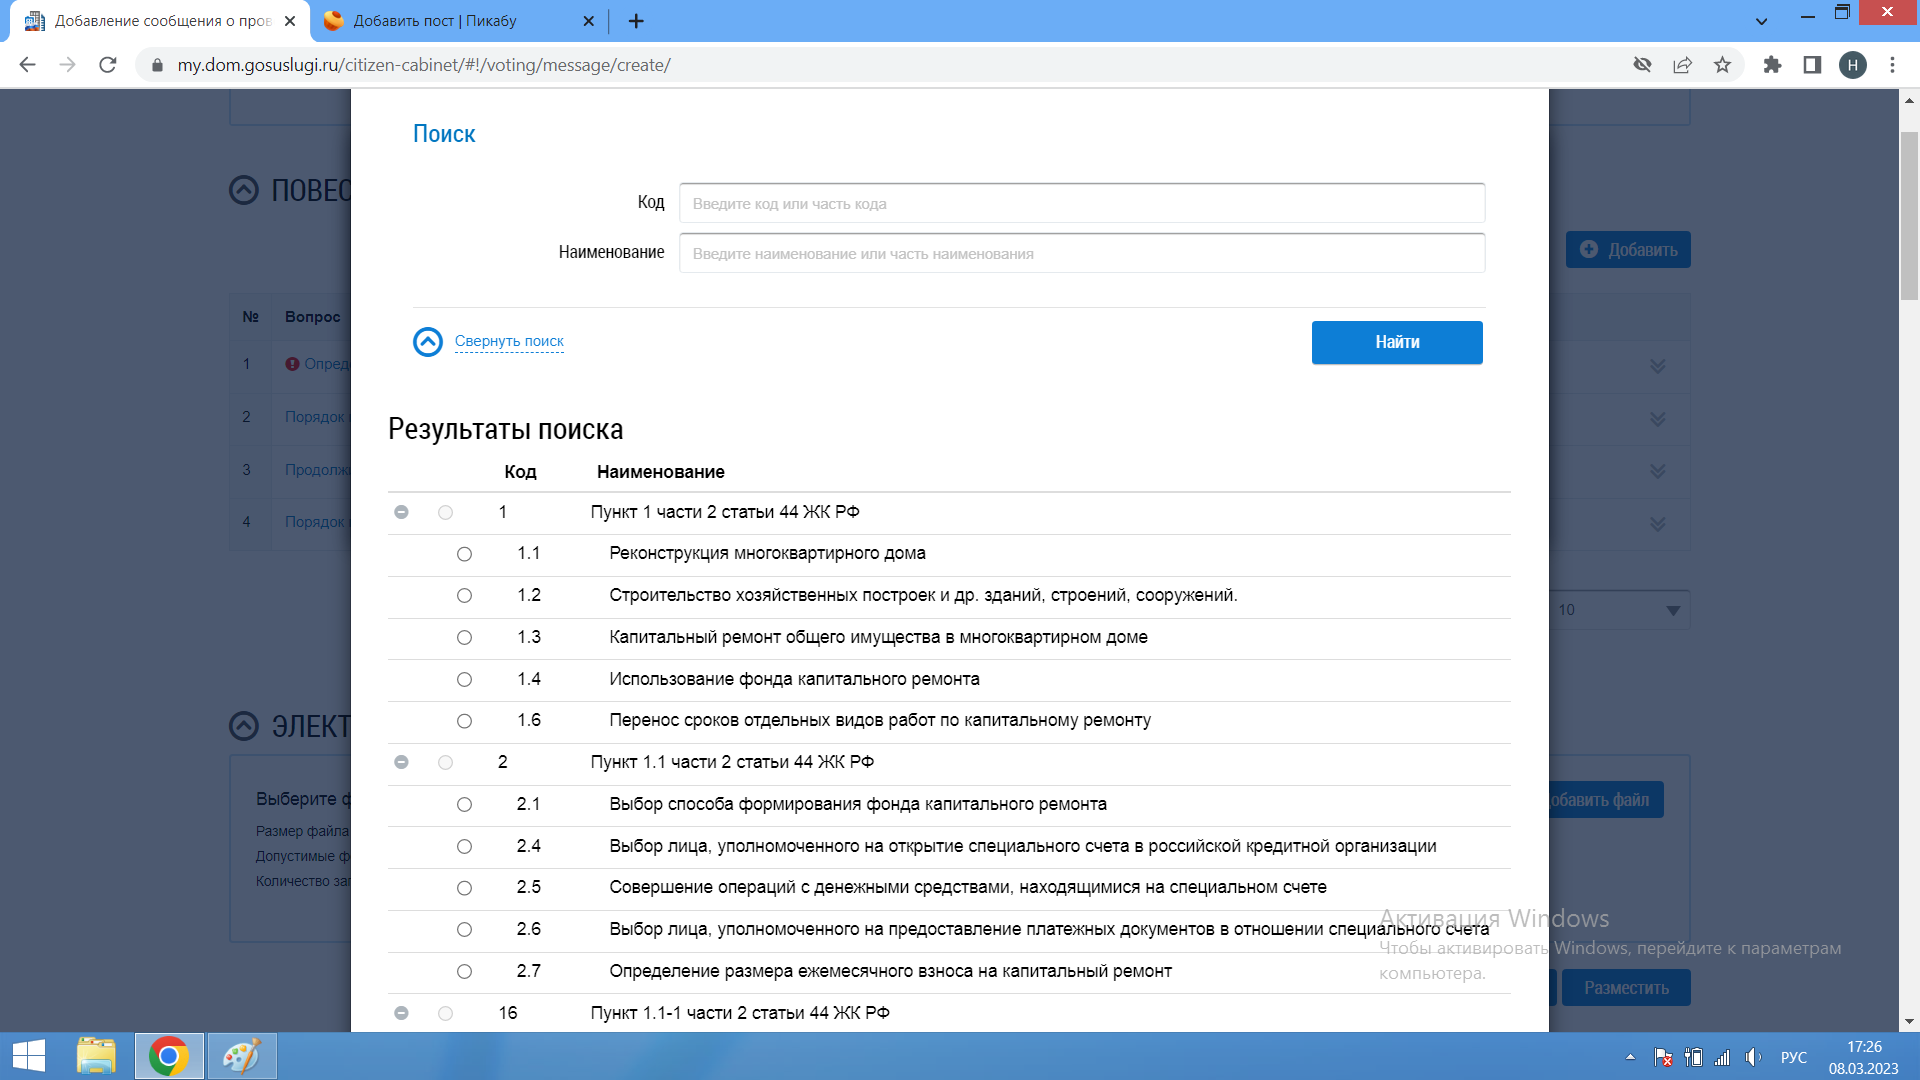
Task: Expand question row 1 double chevron
Action: [x=1658, y=366]
